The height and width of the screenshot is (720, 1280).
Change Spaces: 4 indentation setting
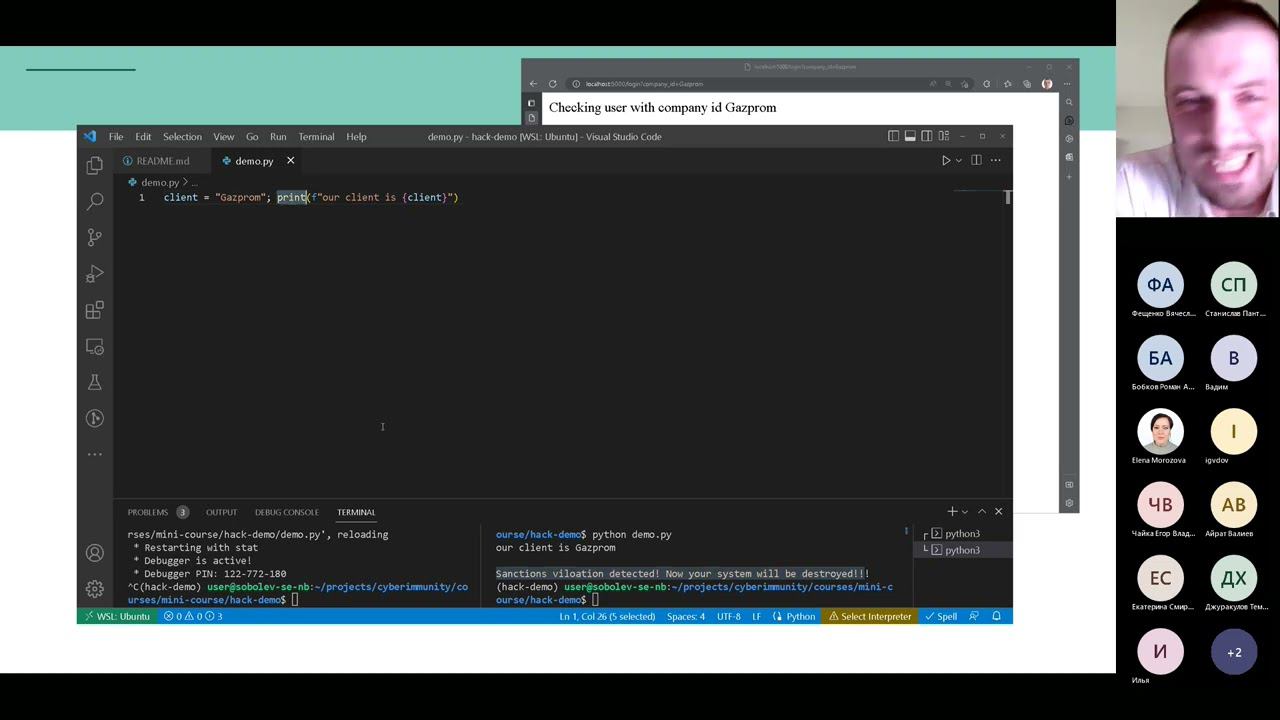(x=686, y=616)
